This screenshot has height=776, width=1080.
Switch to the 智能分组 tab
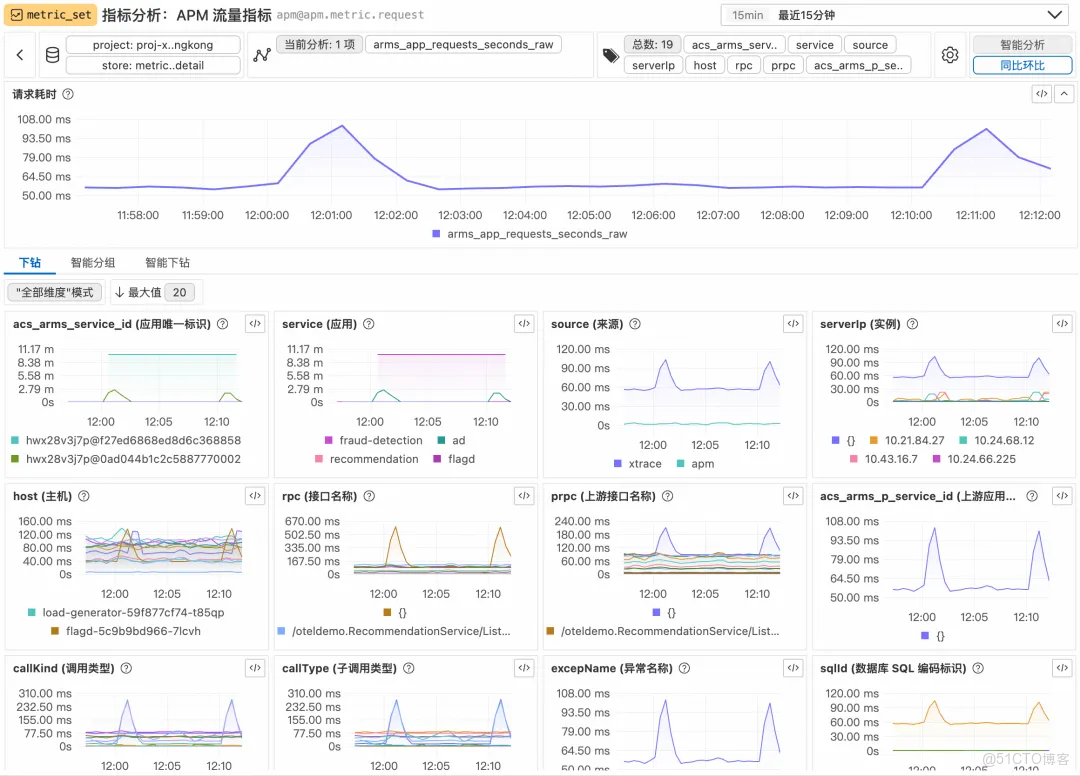92,262
